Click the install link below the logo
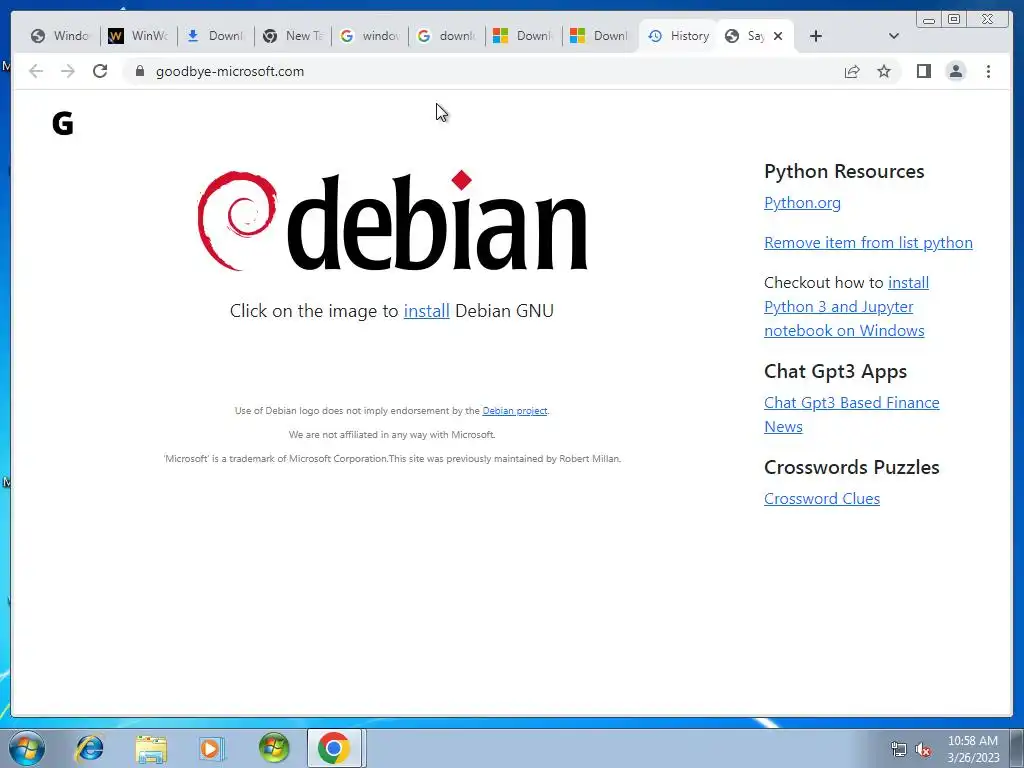Image resolution: width=1024 pixels, height=768 pixels. 426,311
